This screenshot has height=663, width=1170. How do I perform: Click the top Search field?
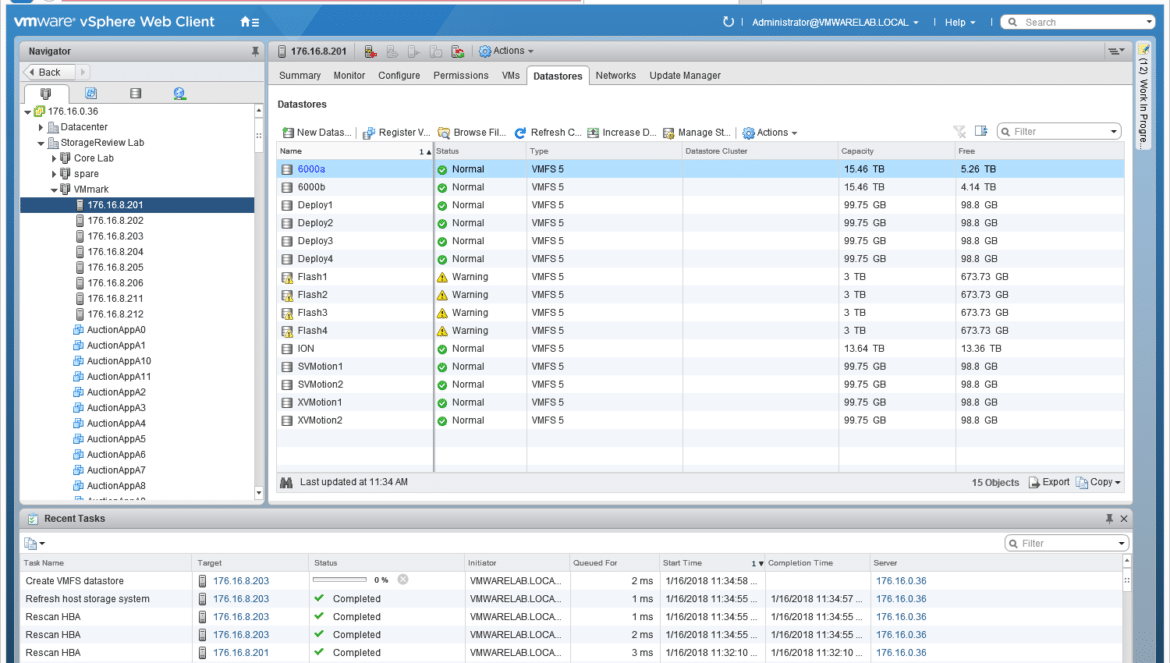point(1077,22)
